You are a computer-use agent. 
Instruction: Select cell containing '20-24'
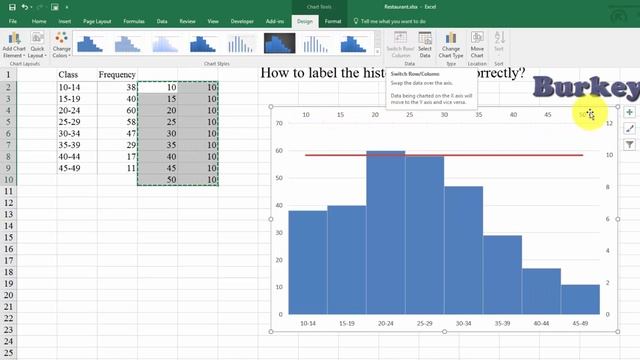coord(77,111)
